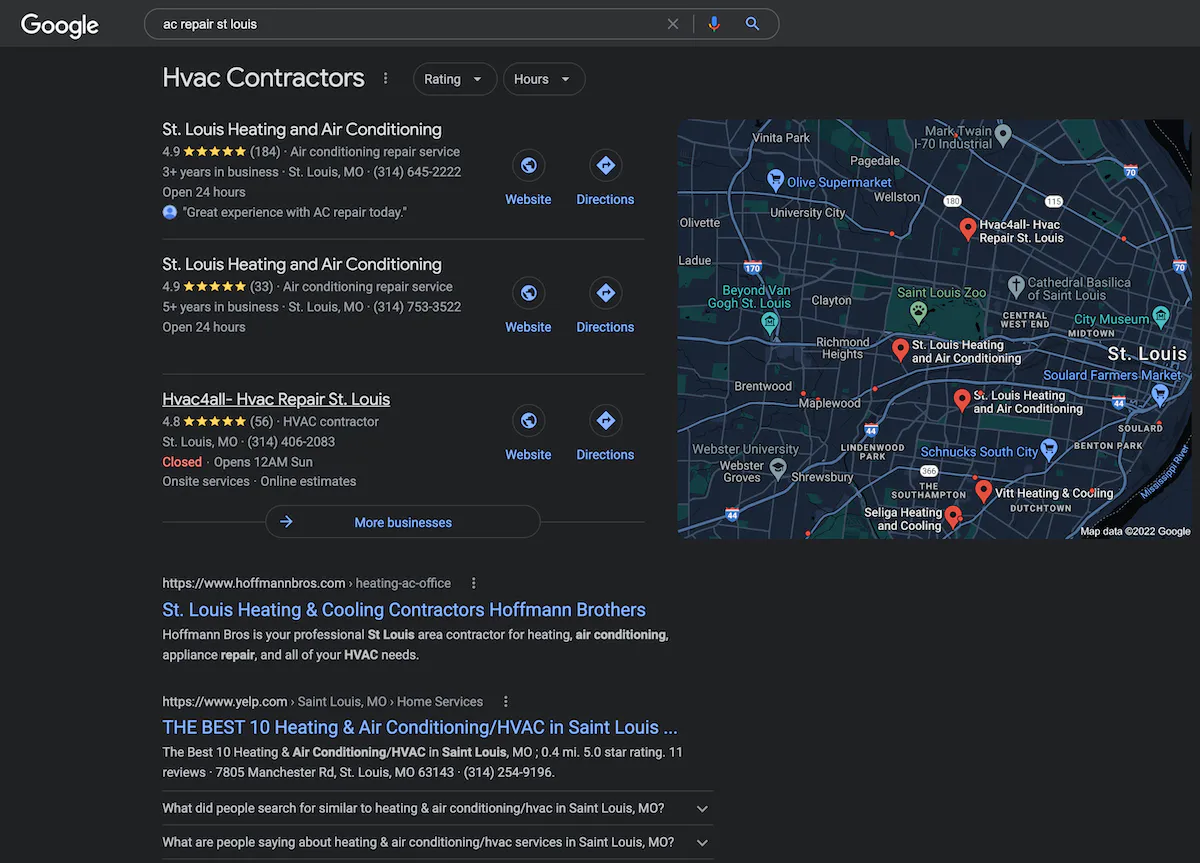Click the Mark Twain I-70 Industrial marker

pyautogui.click(x=1004, y=133)
